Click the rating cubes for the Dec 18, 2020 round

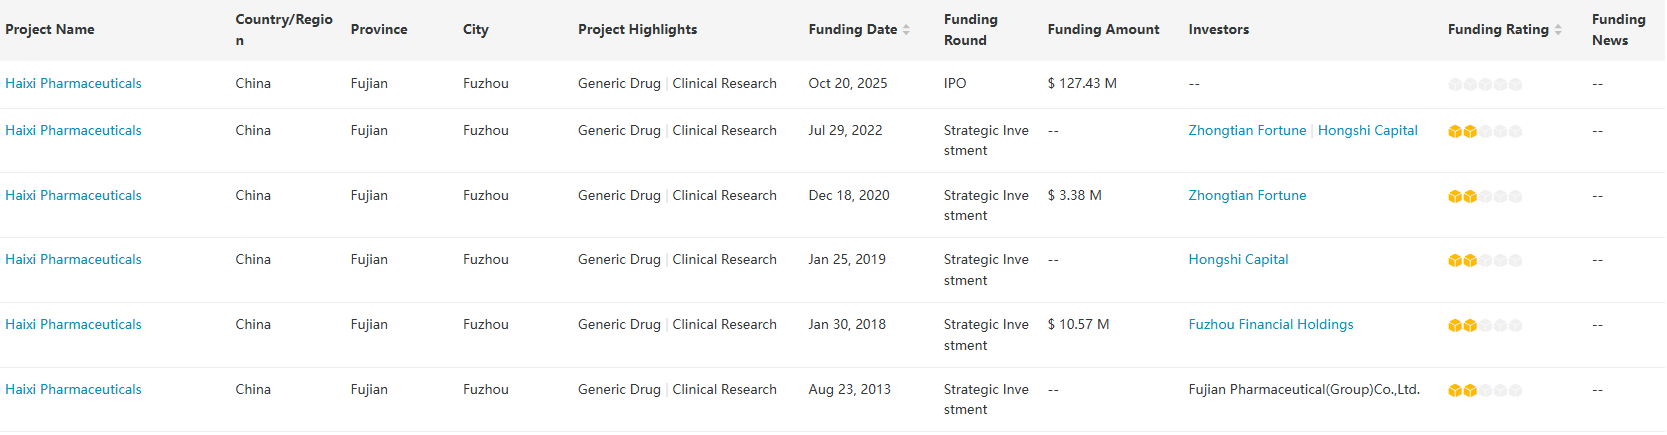[x=1484, y=196]
